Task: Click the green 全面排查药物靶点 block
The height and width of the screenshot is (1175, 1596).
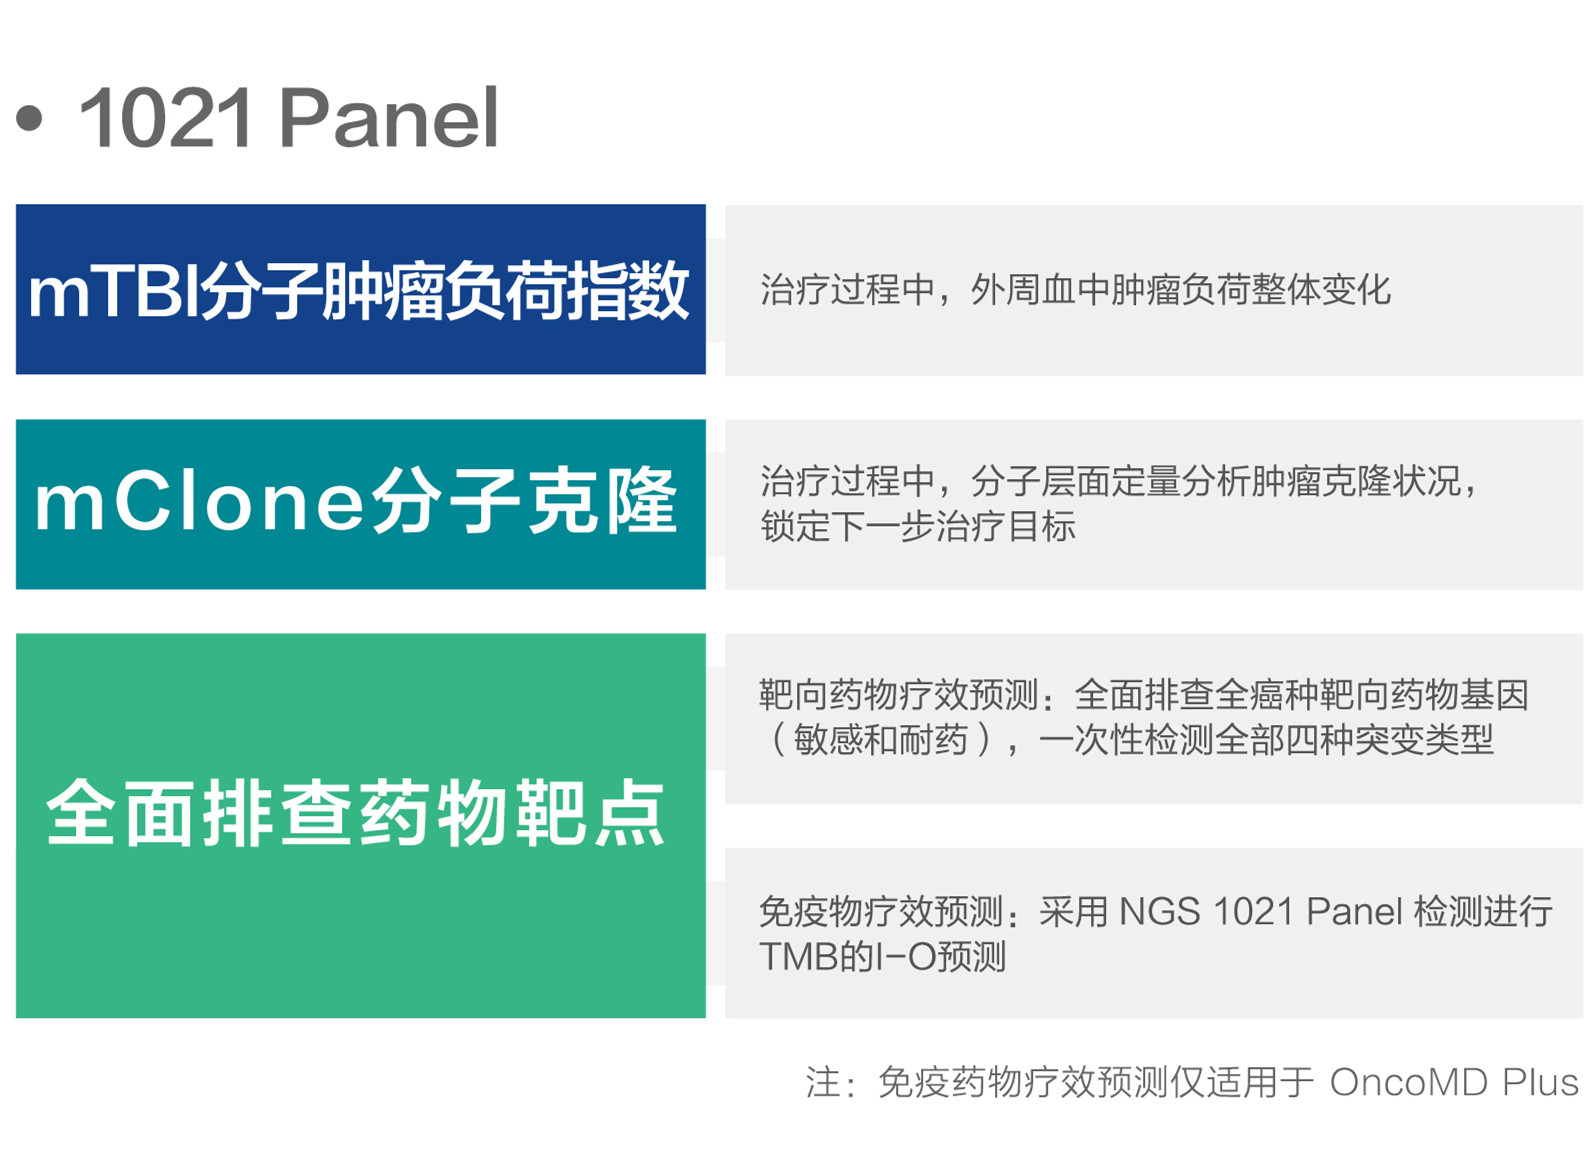Action: click(361, 826)
